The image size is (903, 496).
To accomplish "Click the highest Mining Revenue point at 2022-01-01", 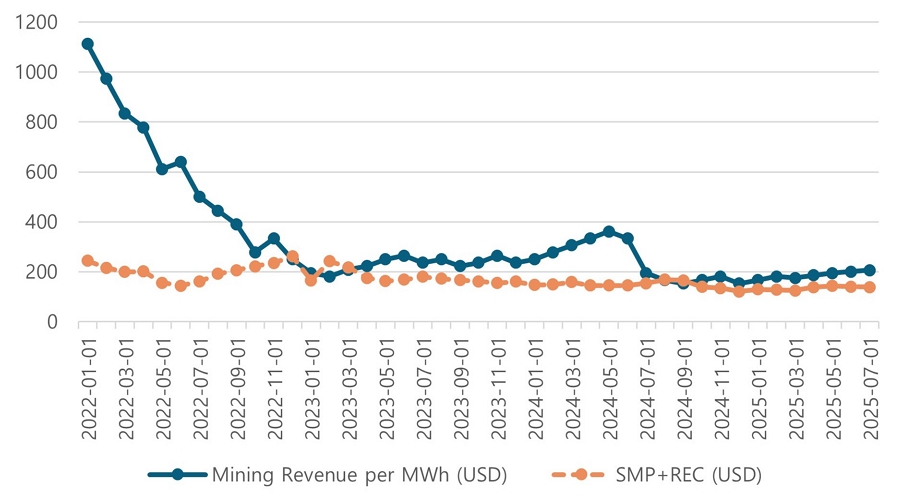I will (x=88, y=44).
